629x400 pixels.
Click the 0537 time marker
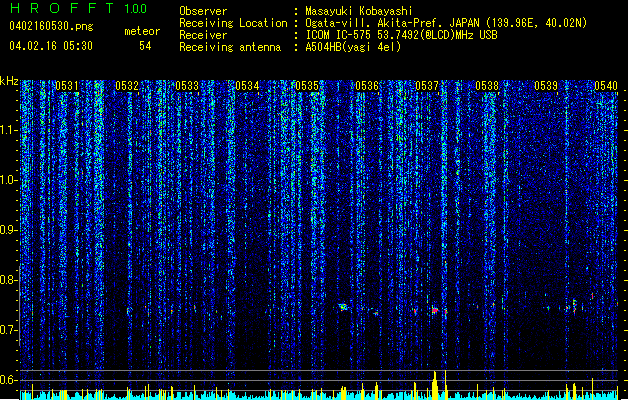pos(427,86)
